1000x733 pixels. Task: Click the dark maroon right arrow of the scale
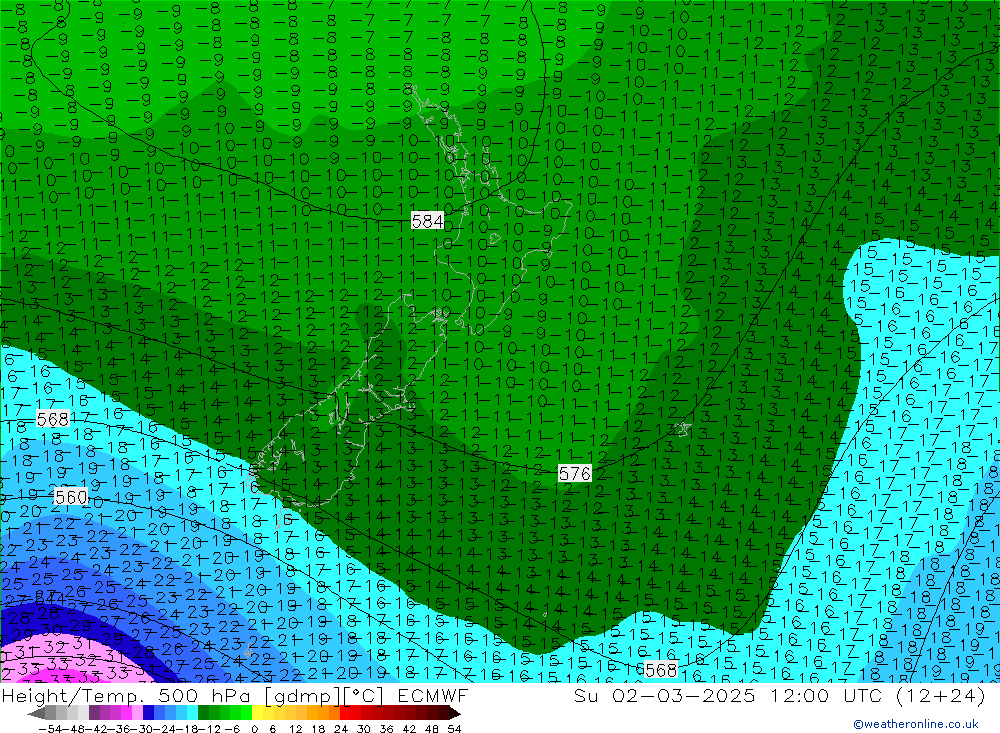[454, 713]
